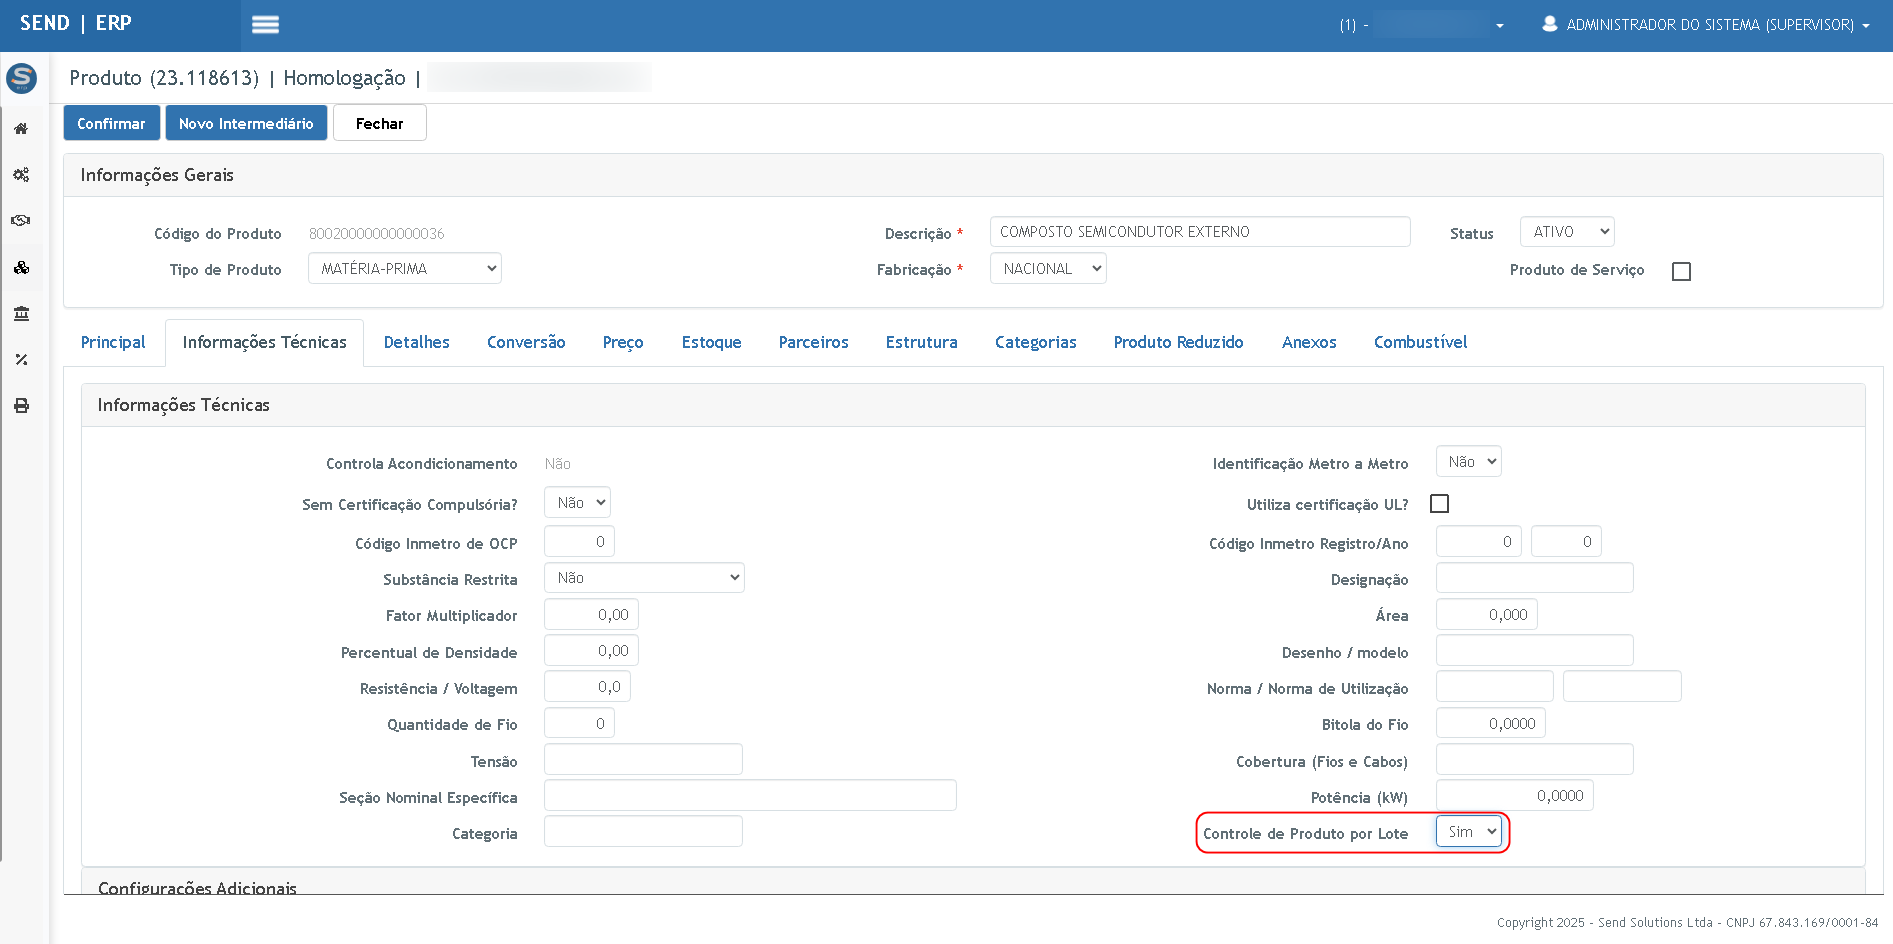This screenshot has height=944, width=1893.
Task: Enable the Produto de Serviço checkbox
Action: (x=1681, y=271)
